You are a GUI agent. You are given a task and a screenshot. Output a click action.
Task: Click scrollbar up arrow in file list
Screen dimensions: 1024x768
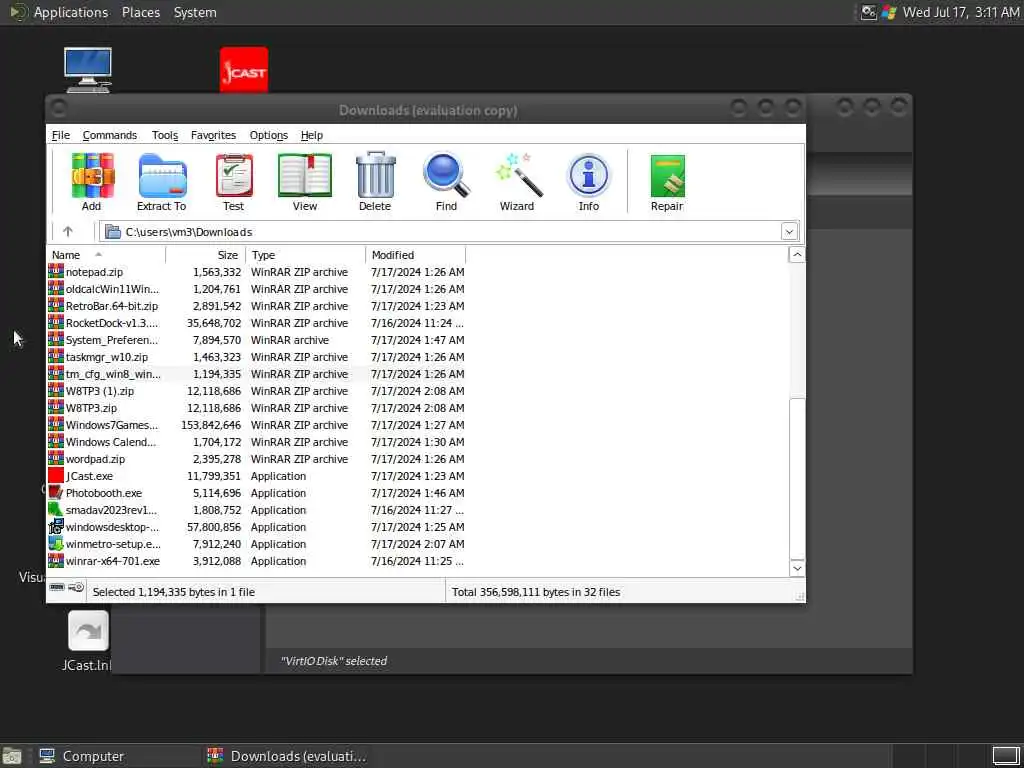[797, 255]
